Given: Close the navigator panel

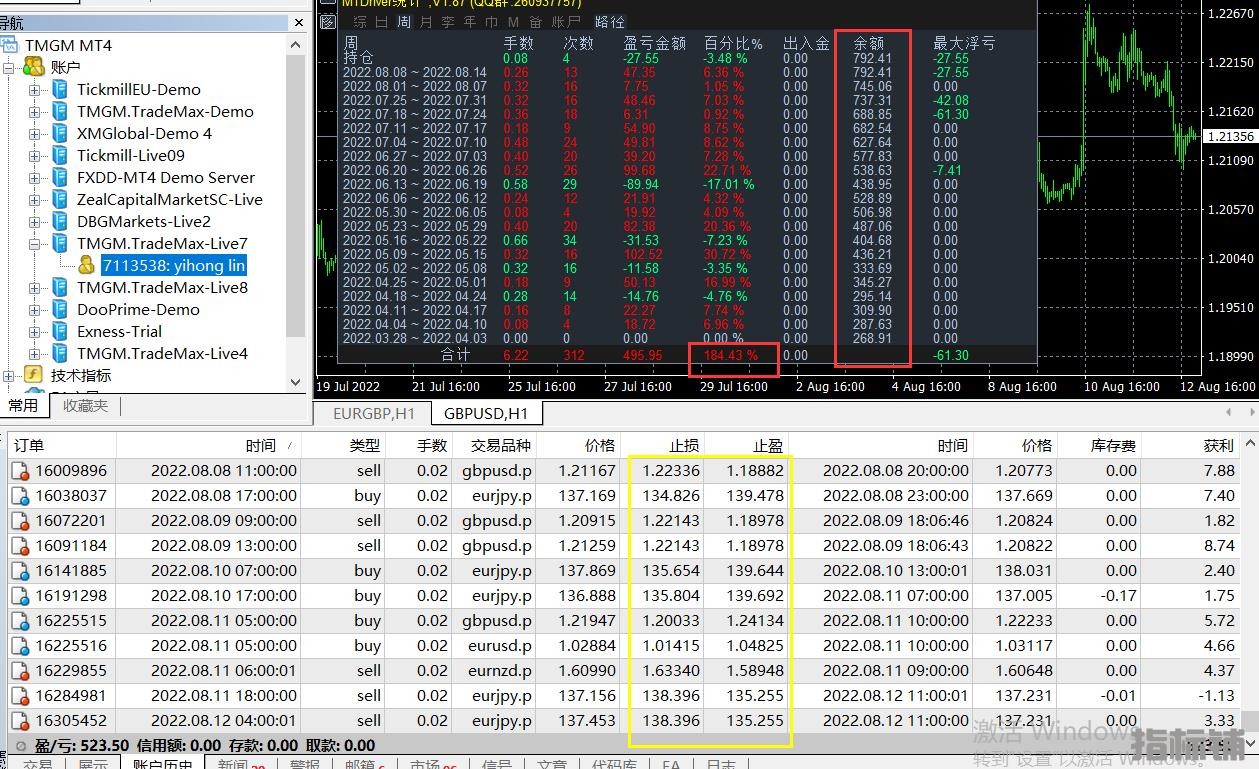Looking at the screenshot, I should (299, 22).
